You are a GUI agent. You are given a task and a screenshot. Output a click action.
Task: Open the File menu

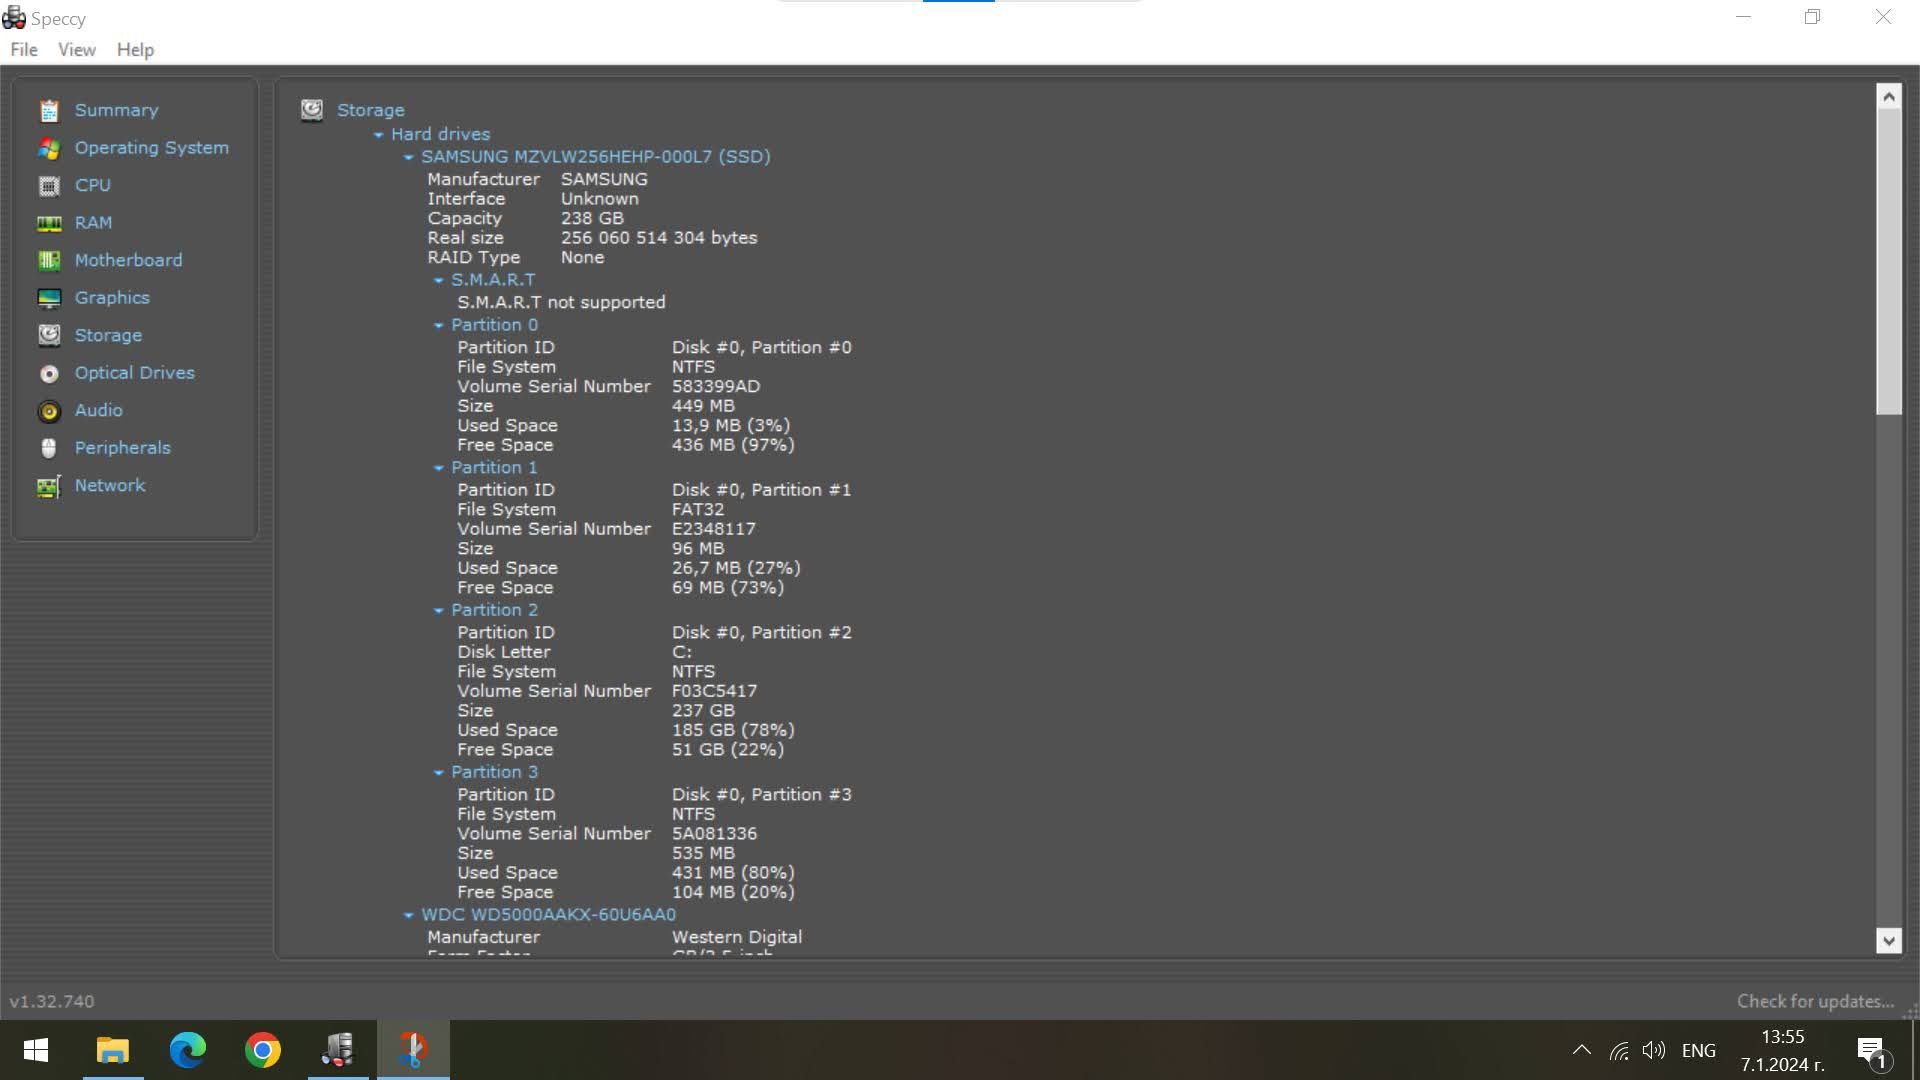pyautogui.click(x=24, y=50)
